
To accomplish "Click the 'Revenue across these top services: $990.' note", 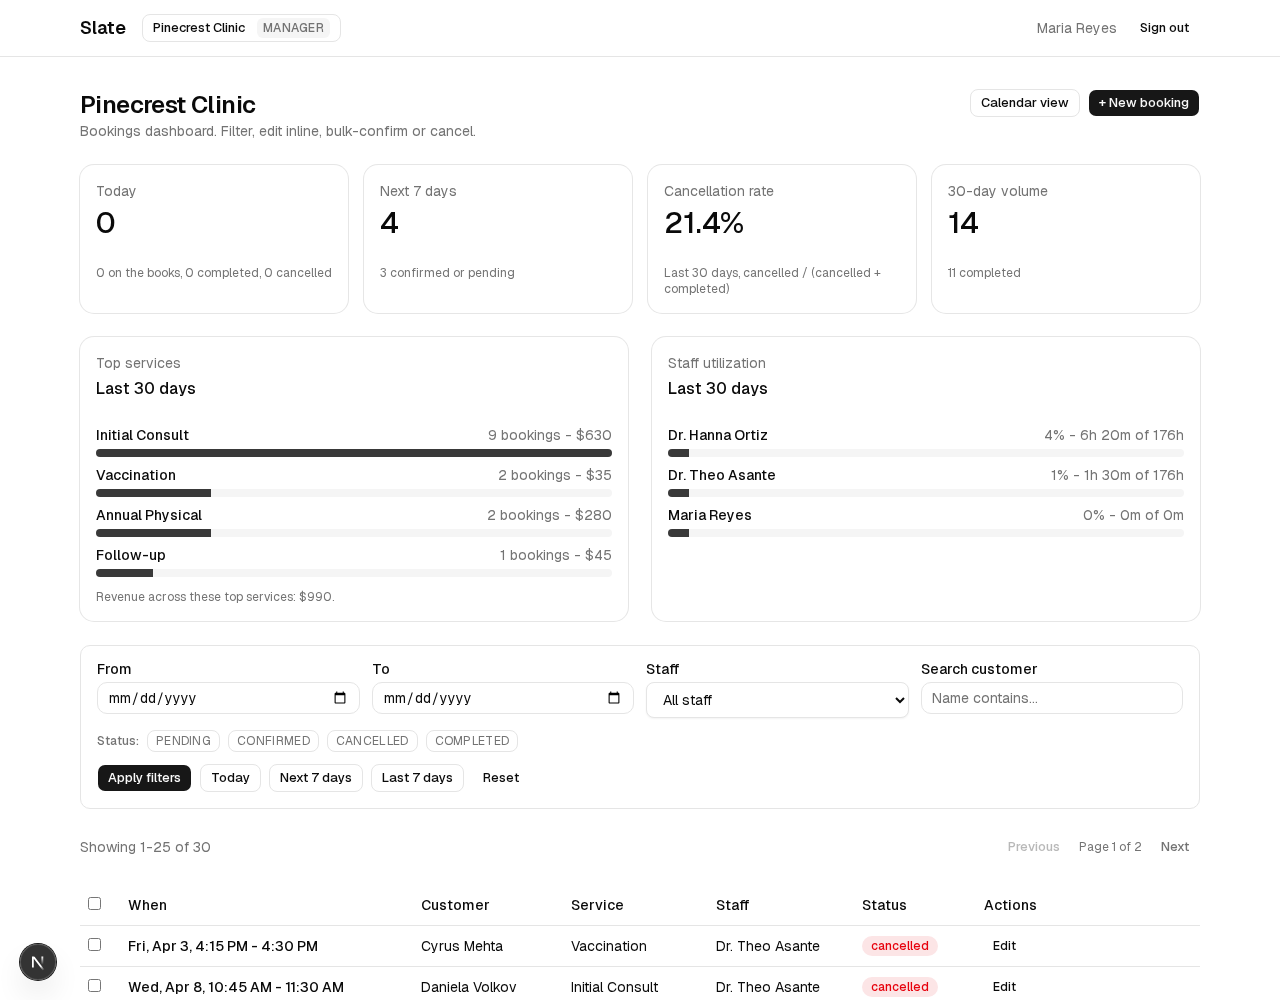I will [215, 597].
